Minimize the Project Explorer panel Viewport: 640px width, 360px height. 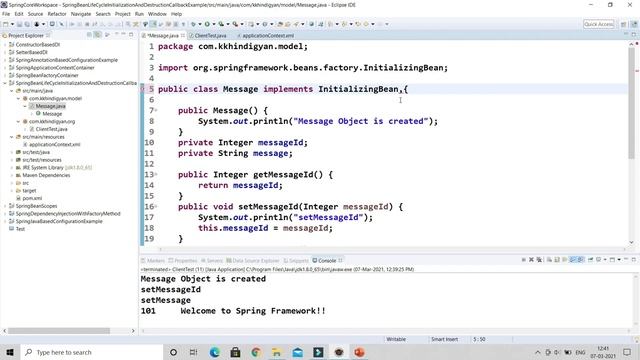pos(123,35)
